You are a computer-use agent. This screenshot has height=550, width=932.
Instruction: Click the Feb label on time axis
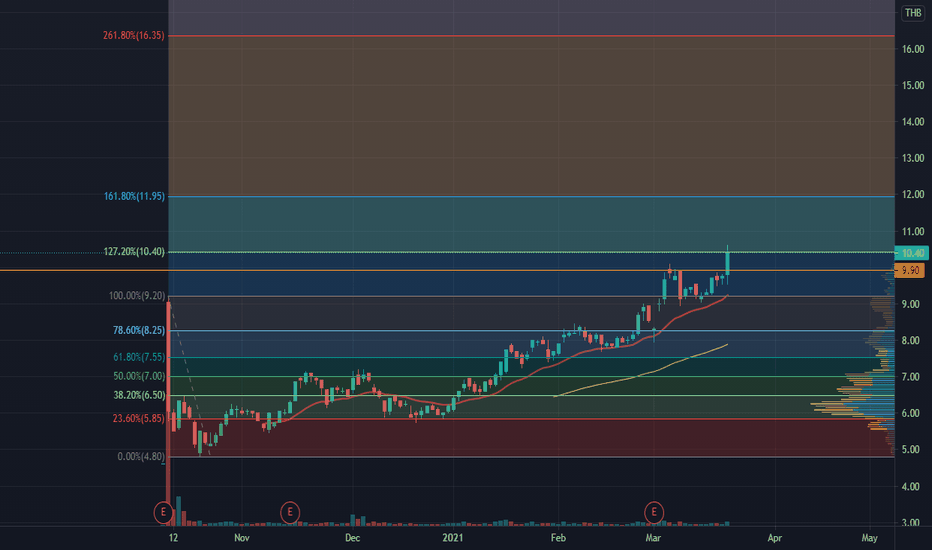point(558,538)
